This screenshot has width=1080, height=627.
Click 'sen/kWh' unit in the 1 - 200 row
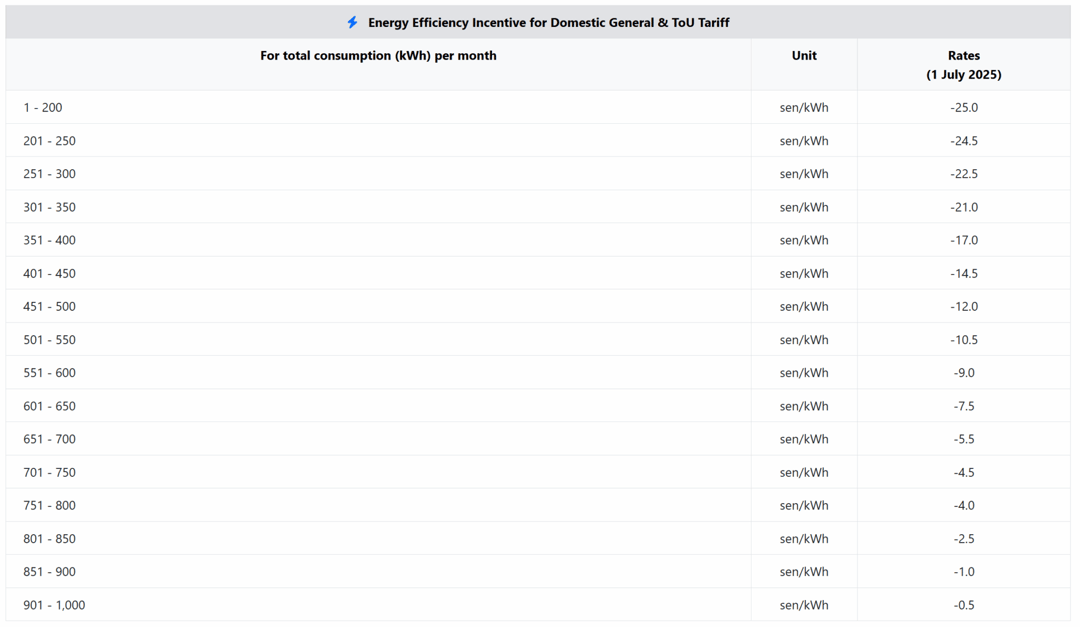[804, 107]
